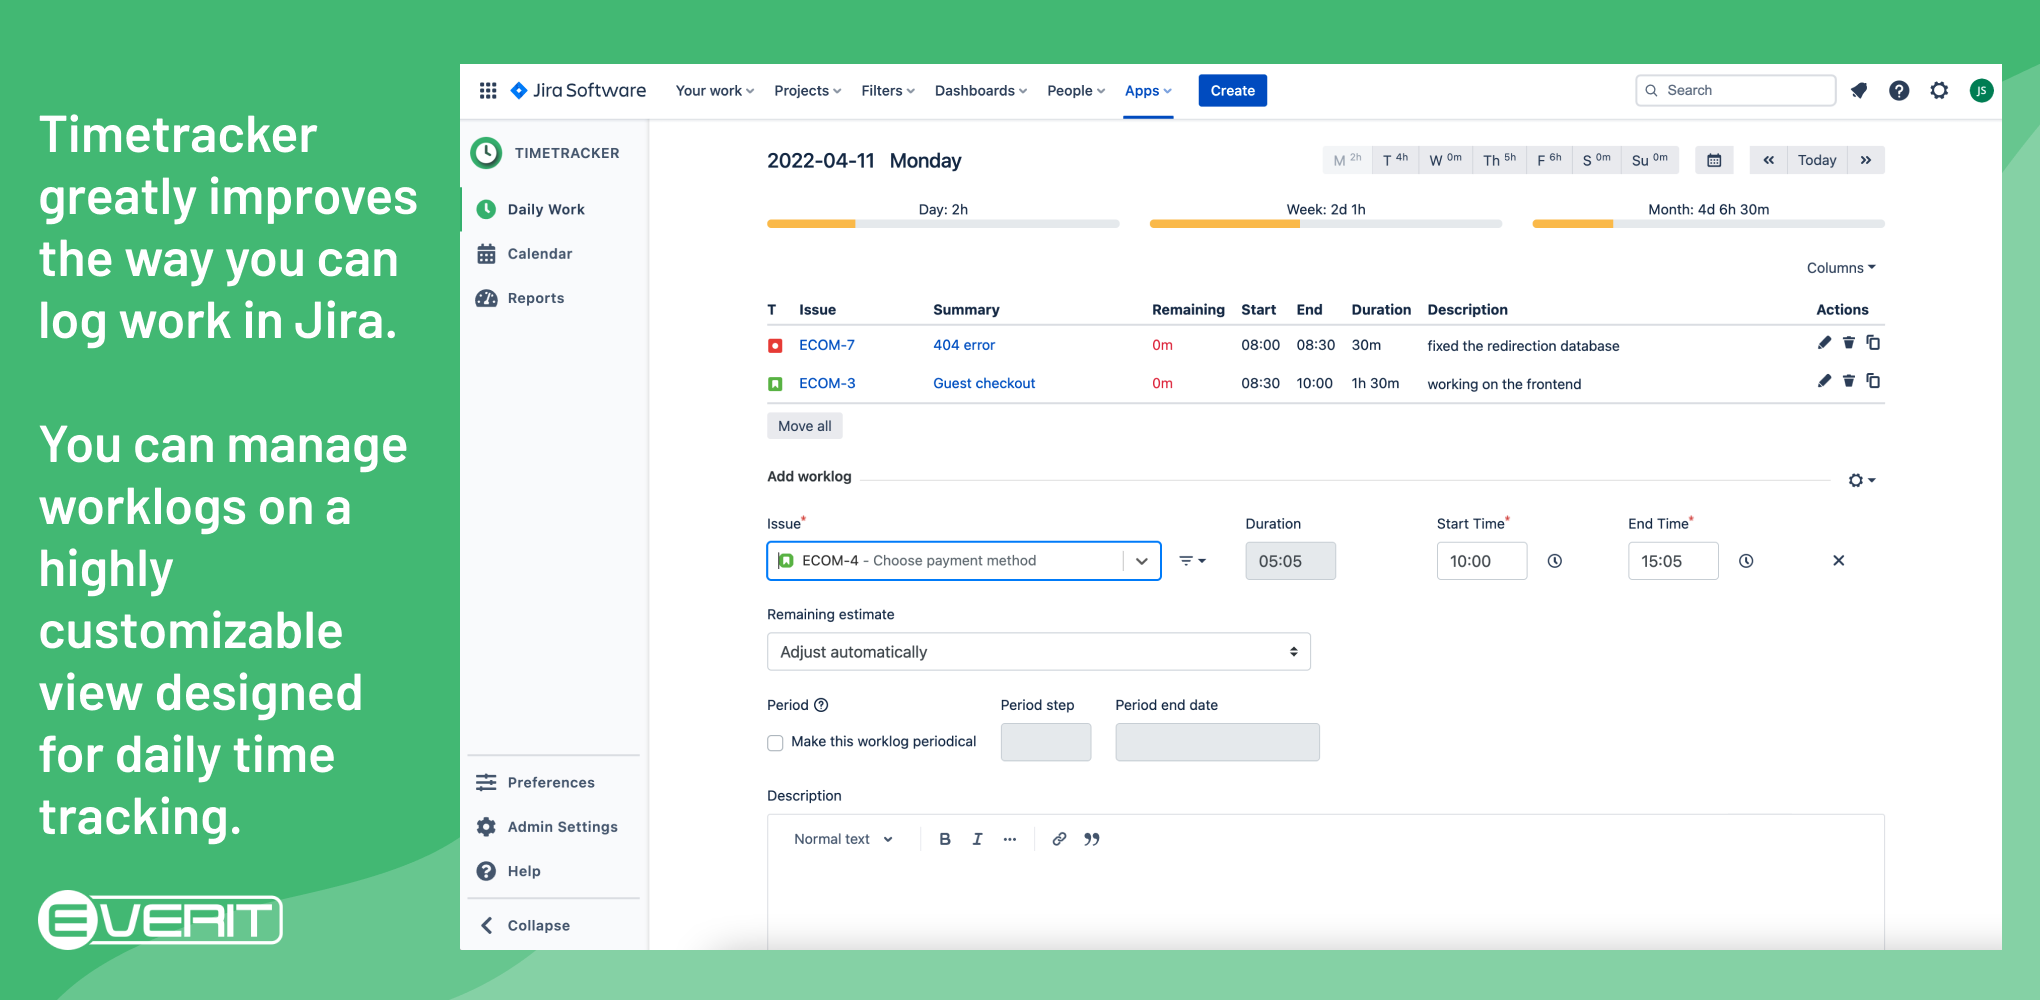Click the Start Time input field
The image size is (2040, 1000).
(1482, 561)
